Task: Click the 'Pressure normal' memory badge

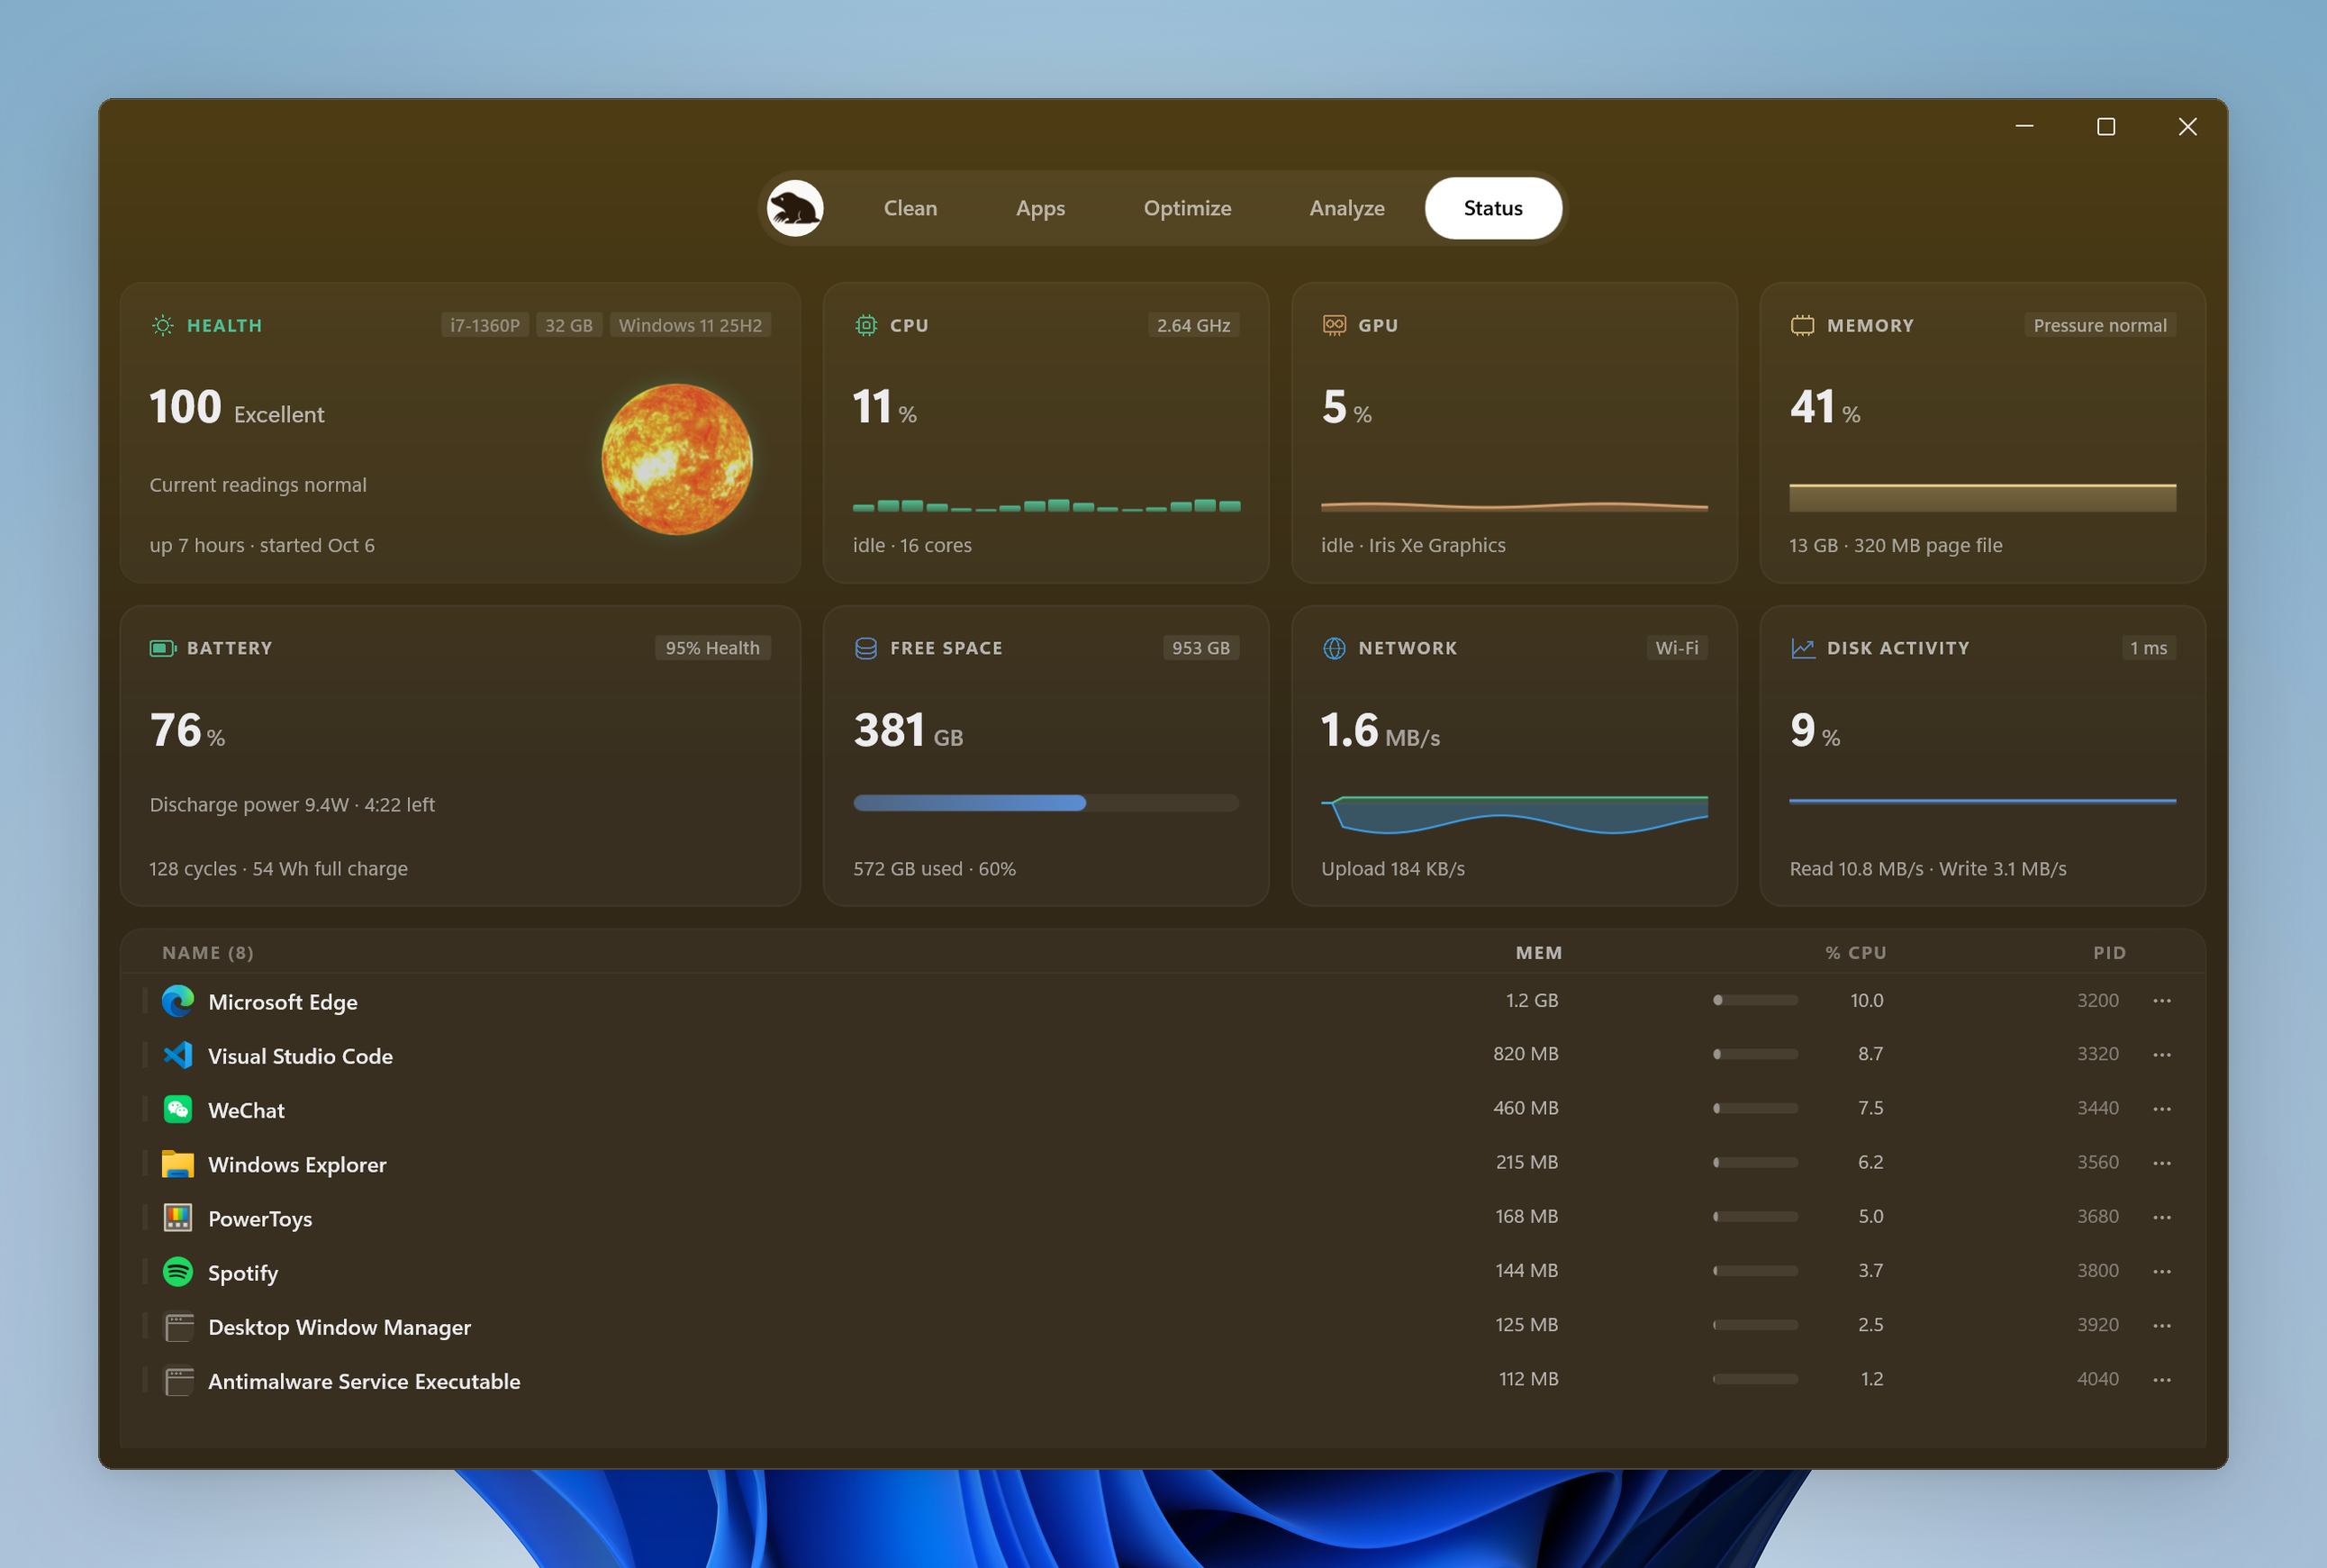Action: 2099,325
